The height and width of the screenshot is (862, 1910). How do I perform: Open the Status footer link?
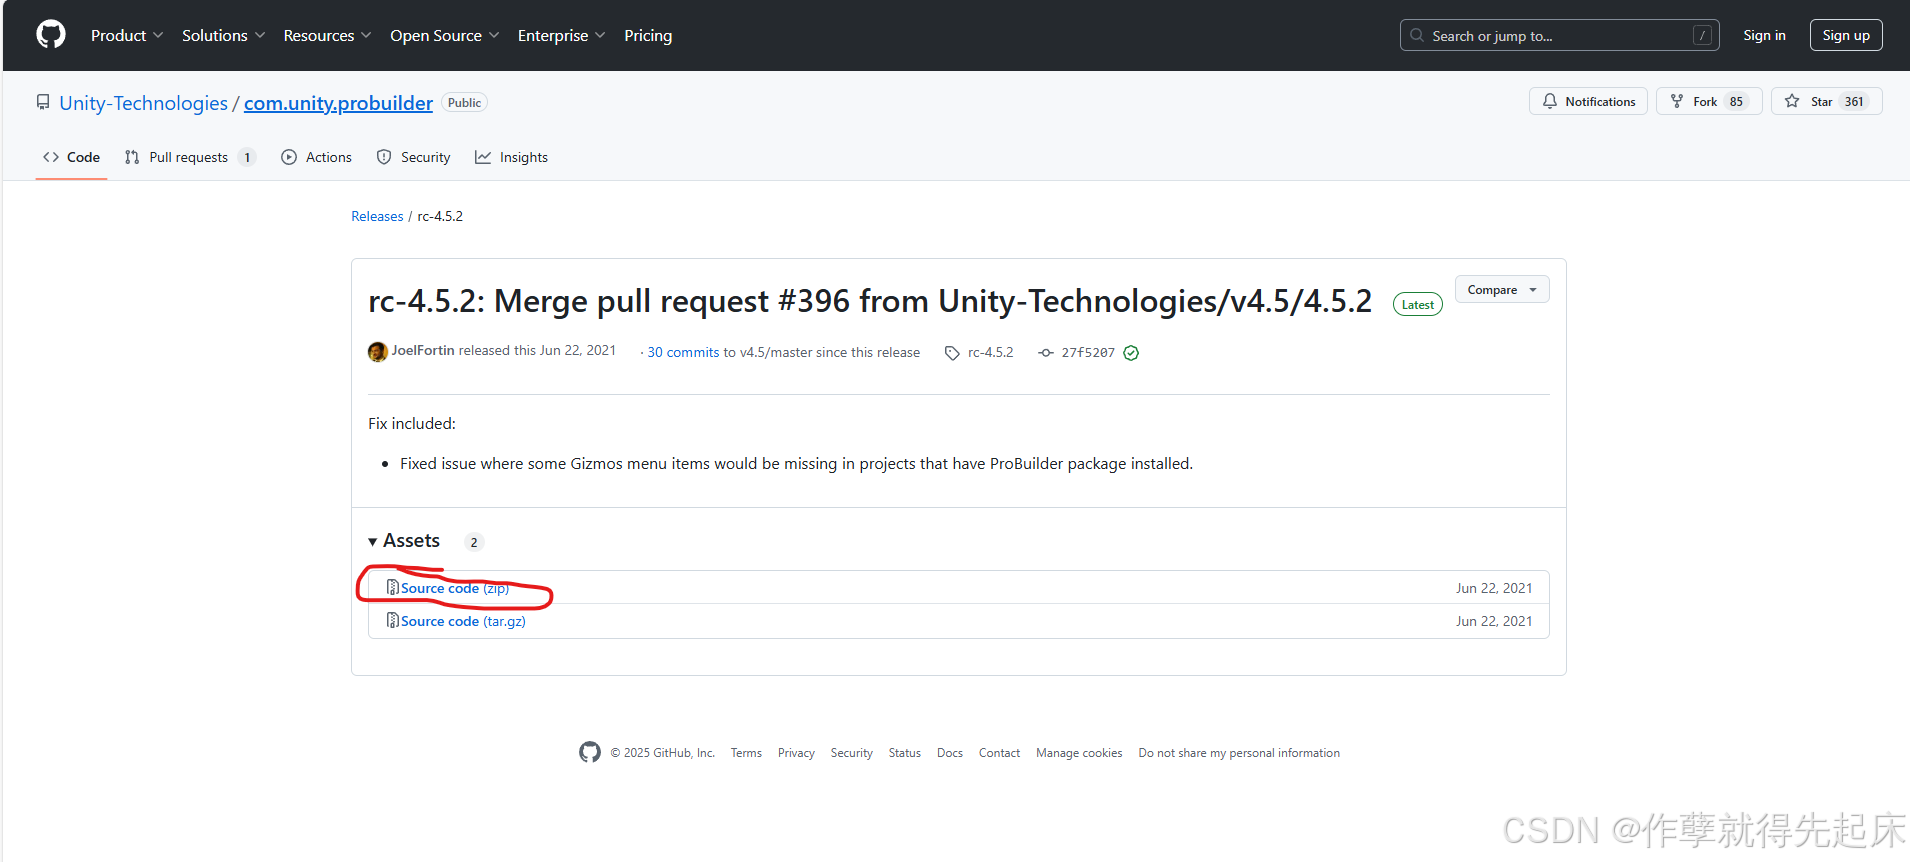pos(905,753)
